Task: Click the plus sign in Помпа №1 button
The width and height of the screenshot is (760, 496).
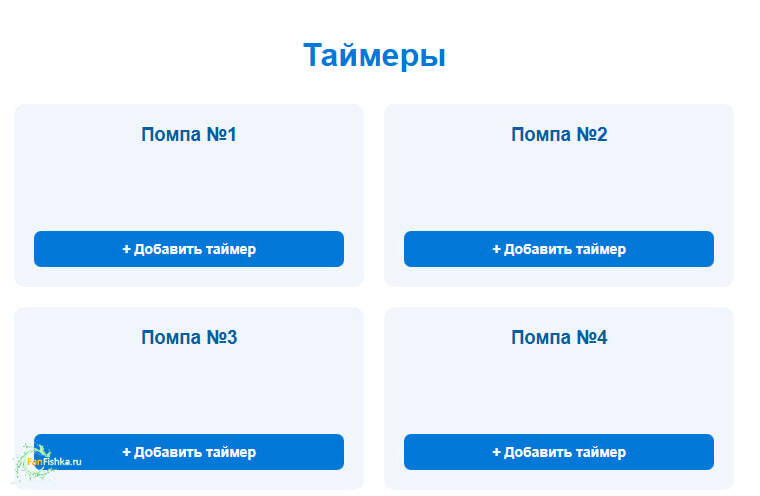Action: tap(127, 249)
